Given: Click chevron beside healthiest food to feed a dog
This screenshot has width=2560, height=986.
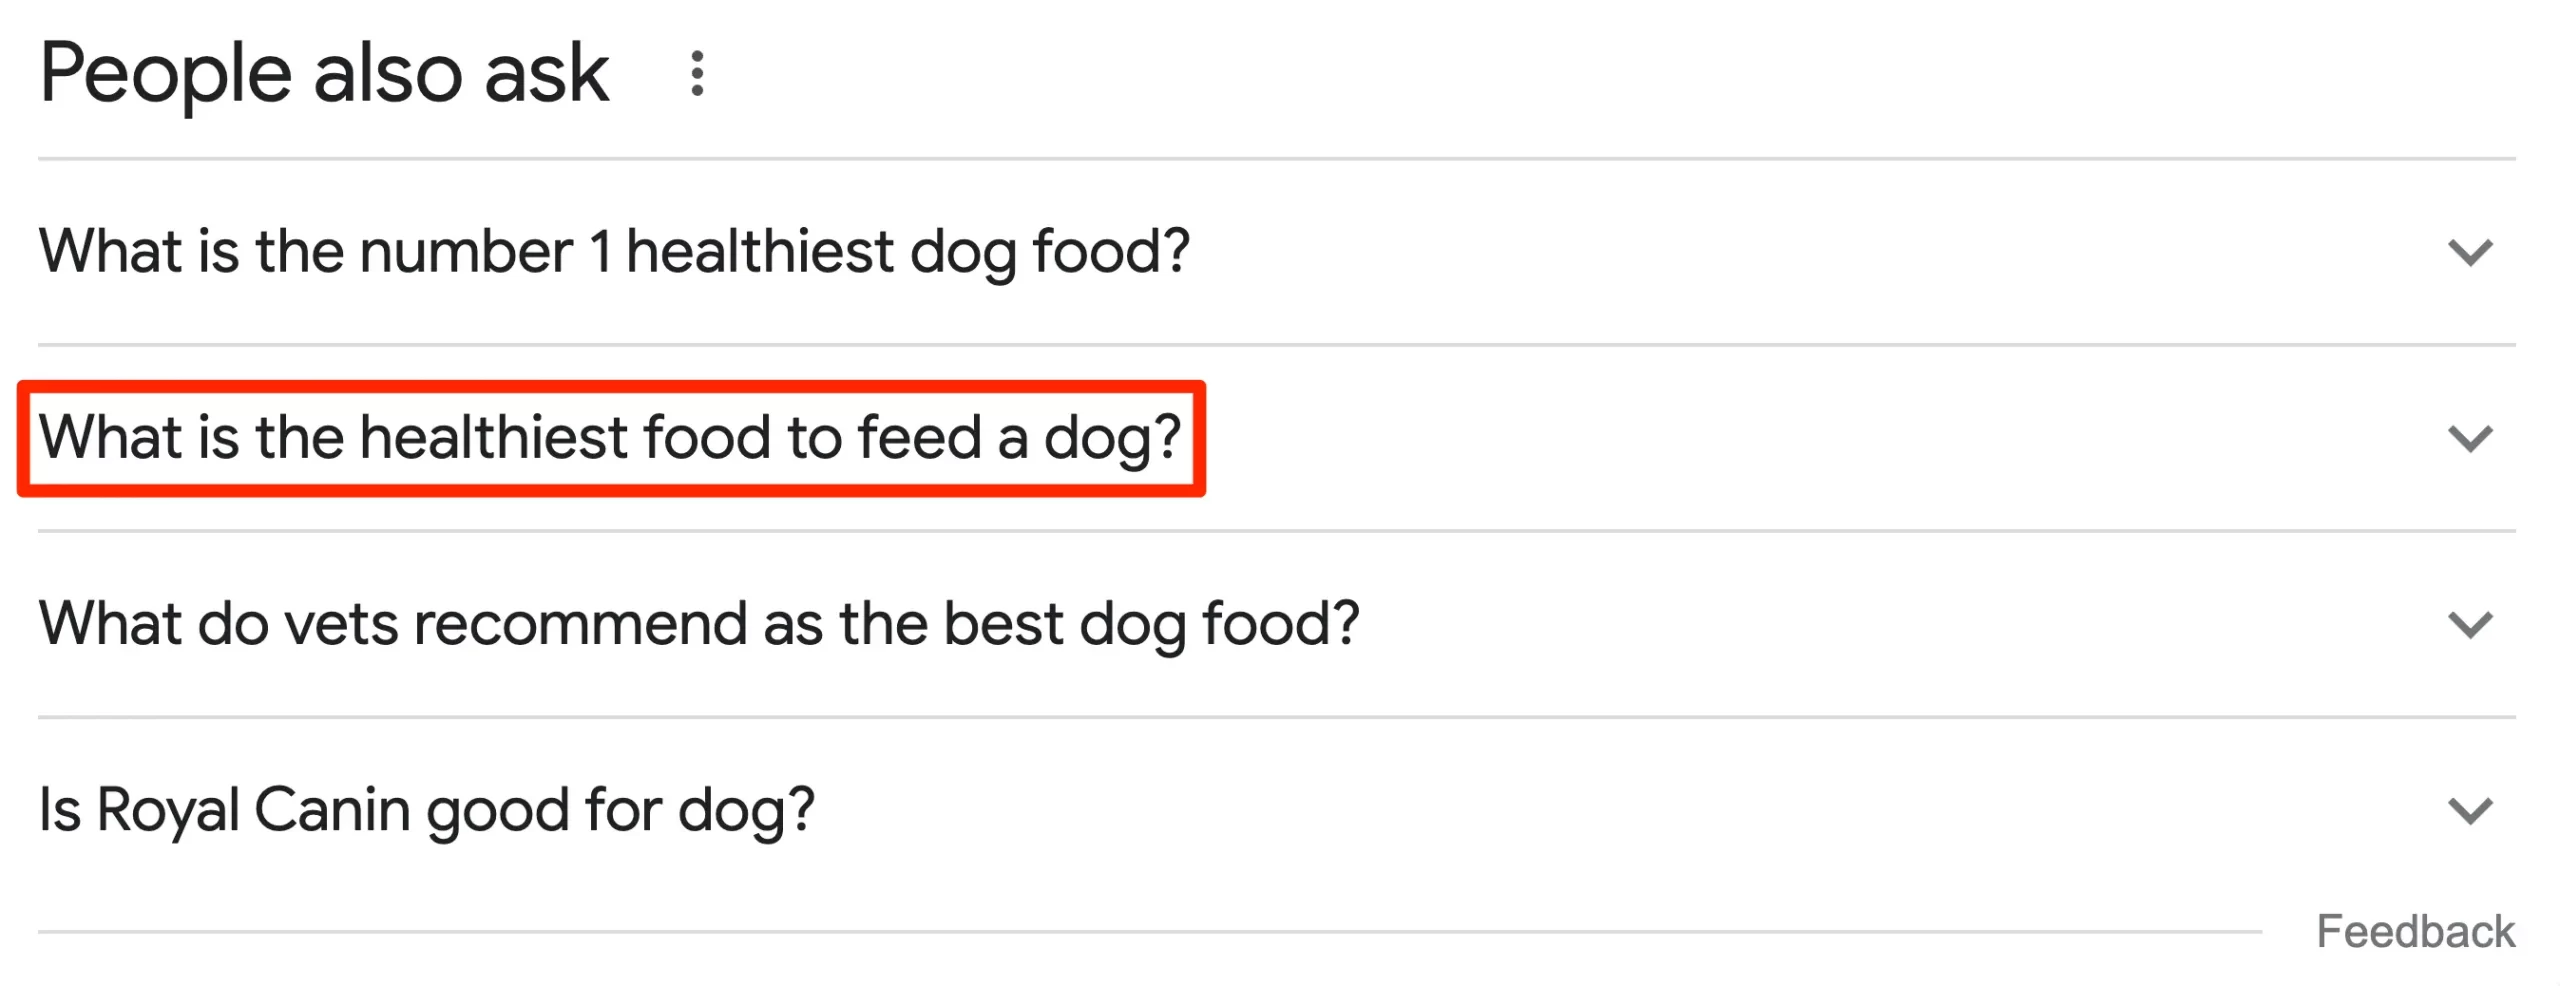Looking at the screenshot, I should tap(2469, 438).
